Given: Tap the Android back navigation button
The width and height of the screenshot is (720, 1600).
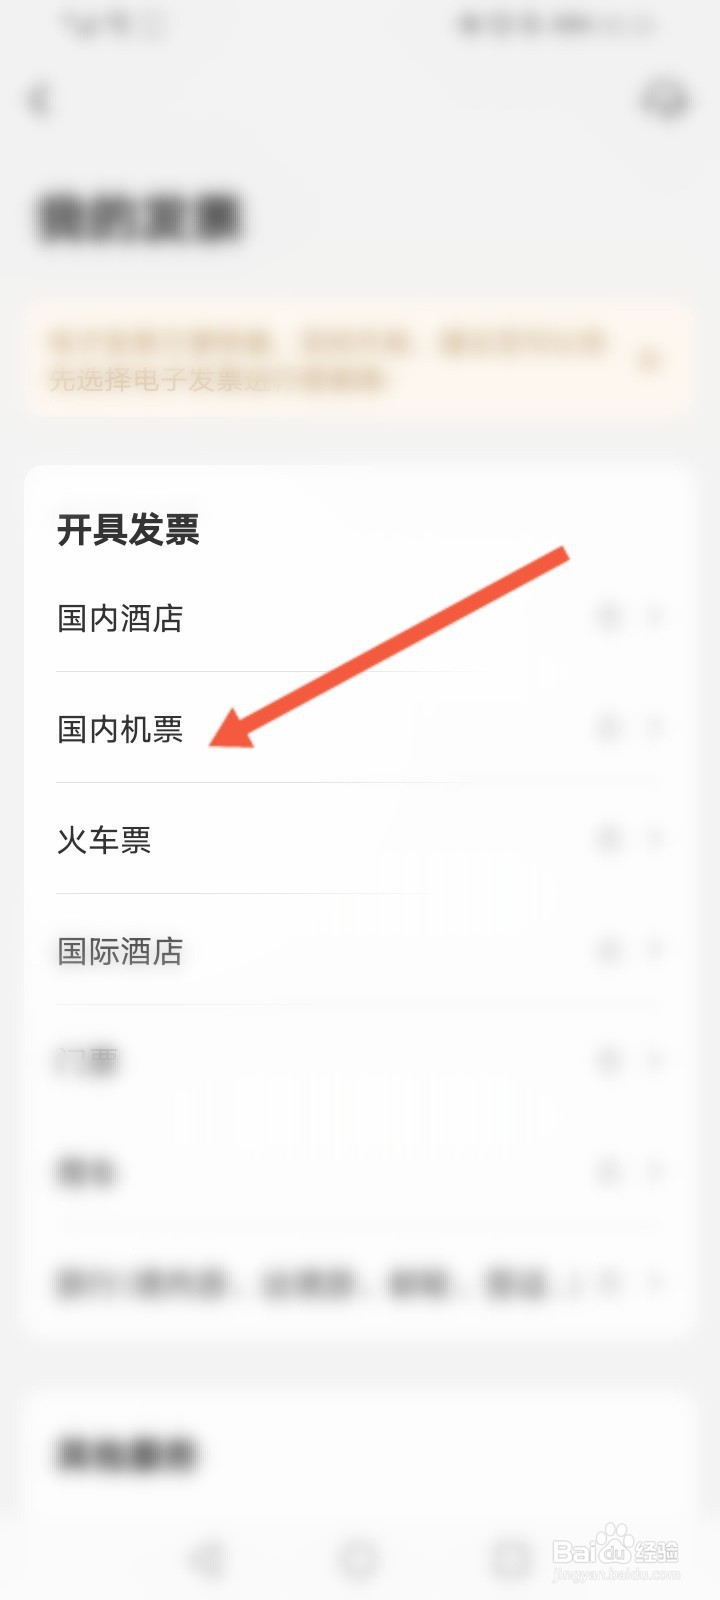Looking at the screenshot, I should point(208,1558).
